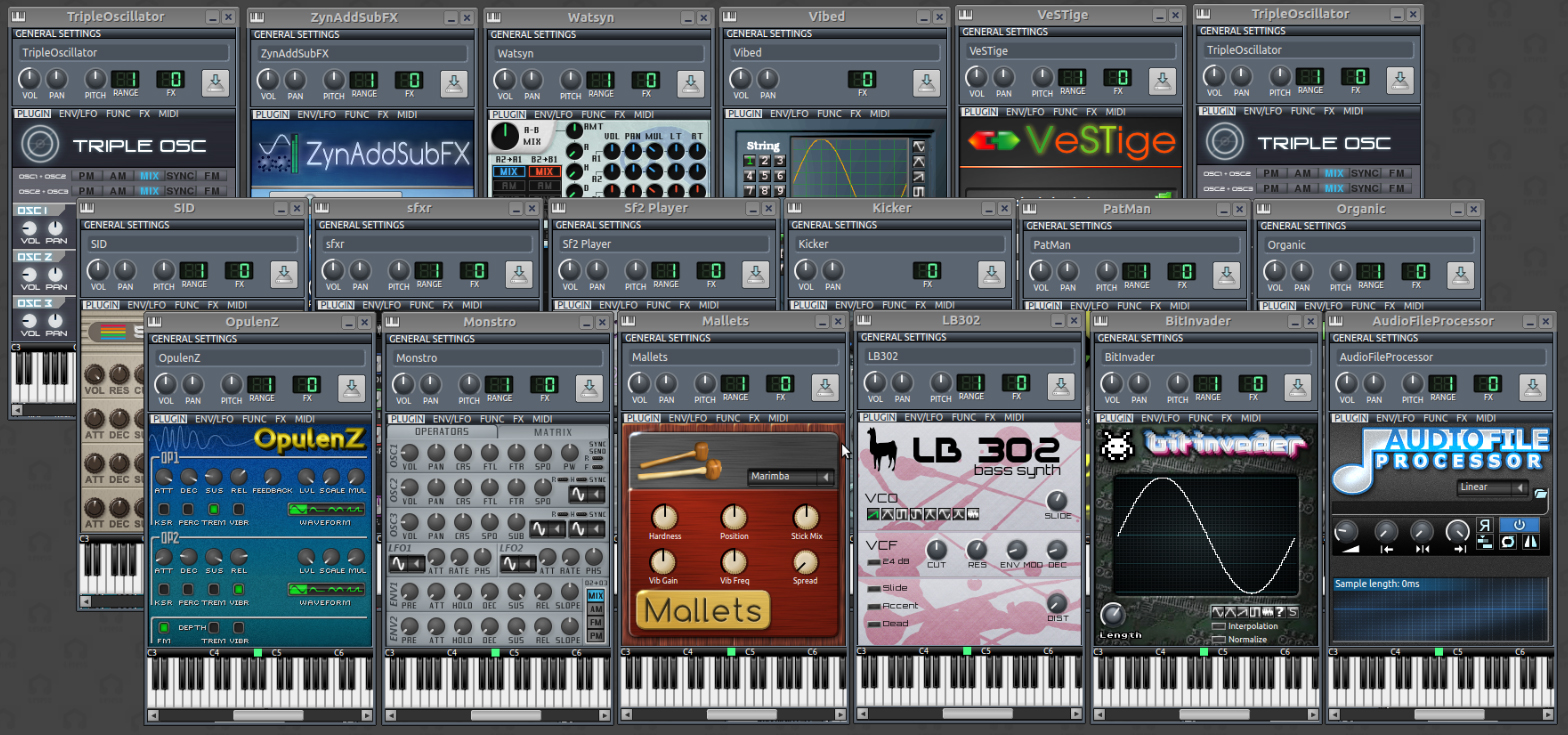
Task: Open OP1 waveform selector in OpulenZ
Action: [x=326, y=509]
